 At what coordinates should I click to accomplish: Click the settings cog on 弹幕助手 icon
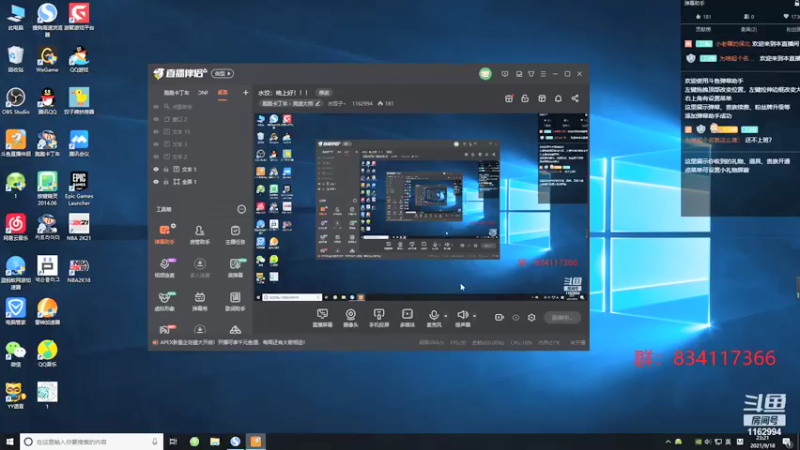[173, 226]
